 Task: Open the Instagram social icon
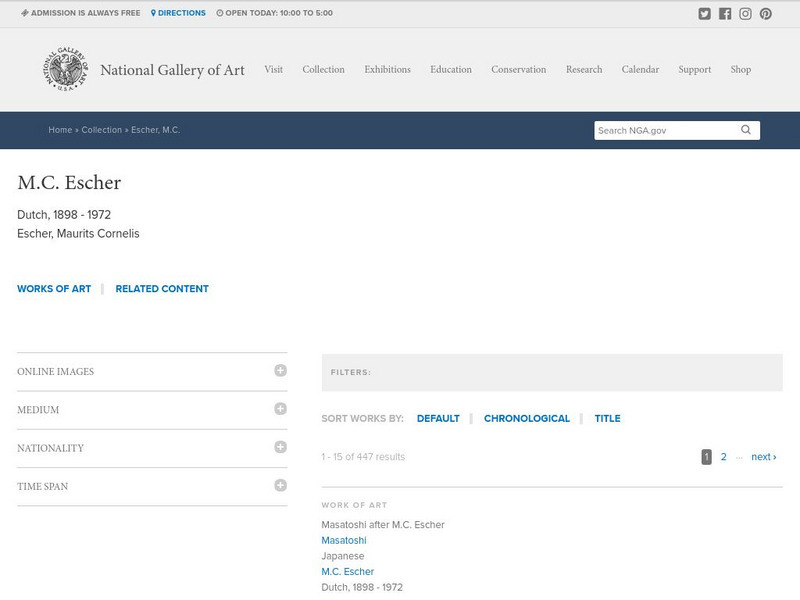(x=745, y=14)
